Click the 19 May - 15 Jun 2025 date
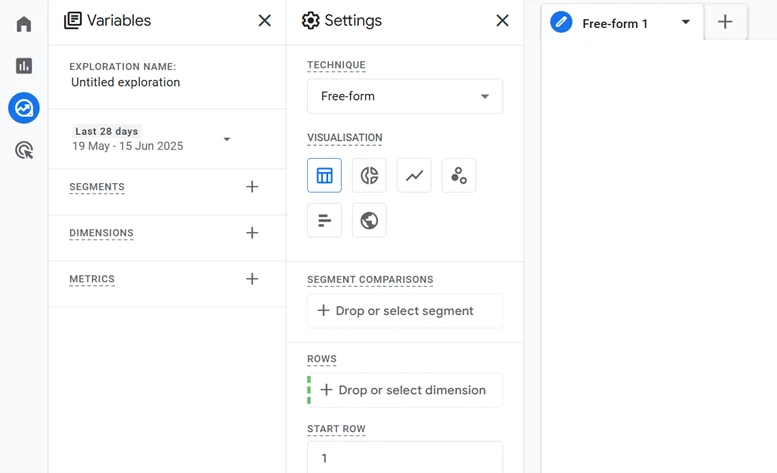 click(128, 146)
